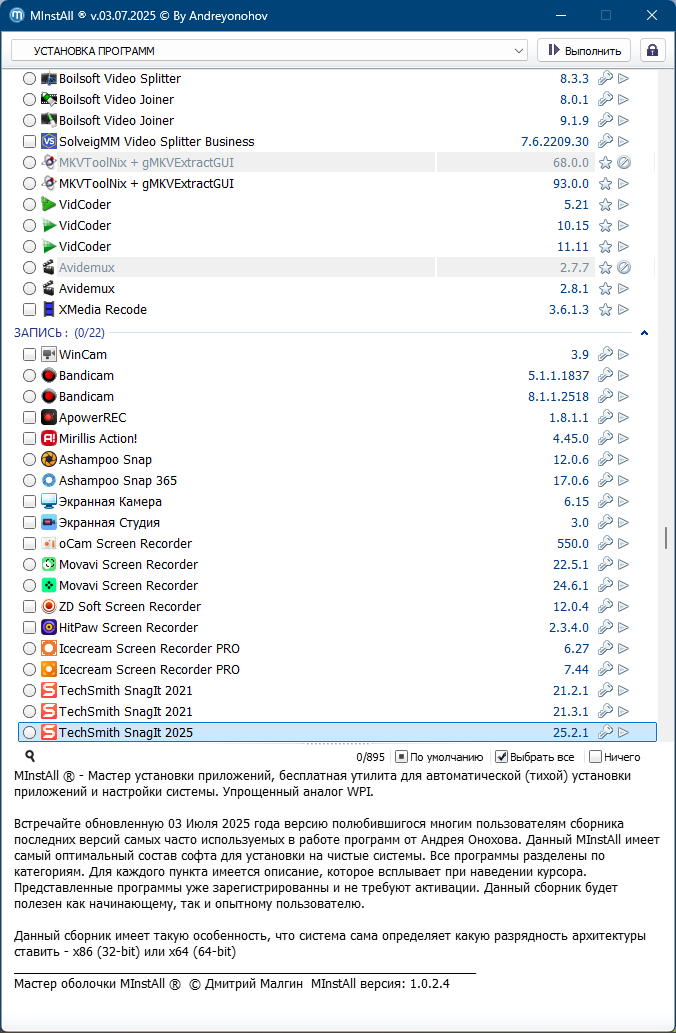Uncheck the Выбрать все checkbox
Screen dimensions: 676x1033
(501, 757)
